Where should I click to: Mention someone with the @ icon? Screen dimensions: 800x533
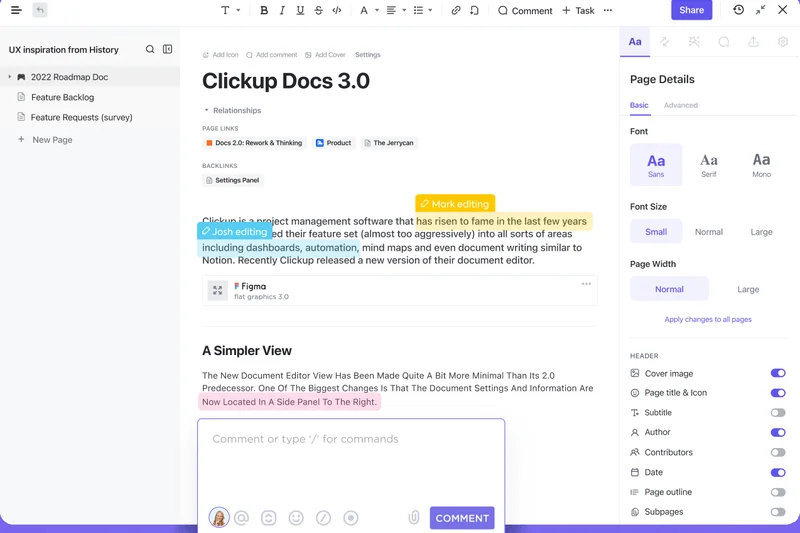click(241, 518)
